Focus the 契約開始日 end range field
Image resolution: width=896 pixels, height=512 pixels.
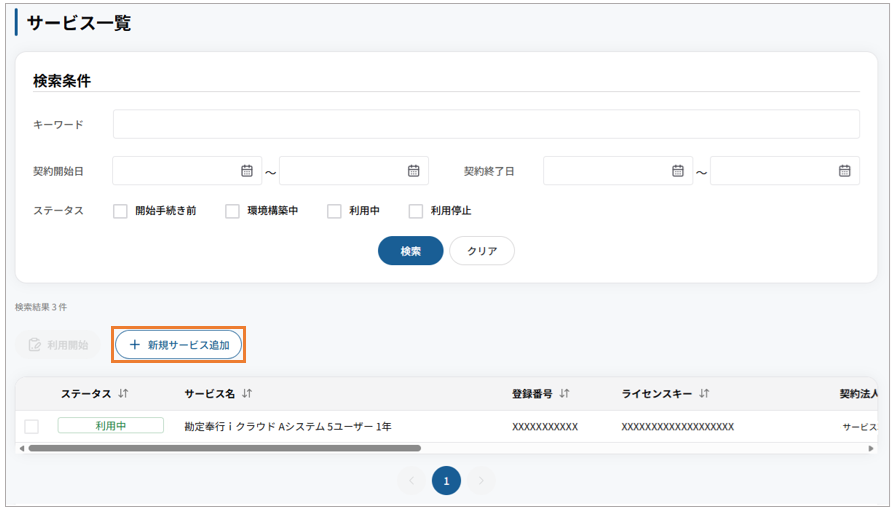pos(354,171)
